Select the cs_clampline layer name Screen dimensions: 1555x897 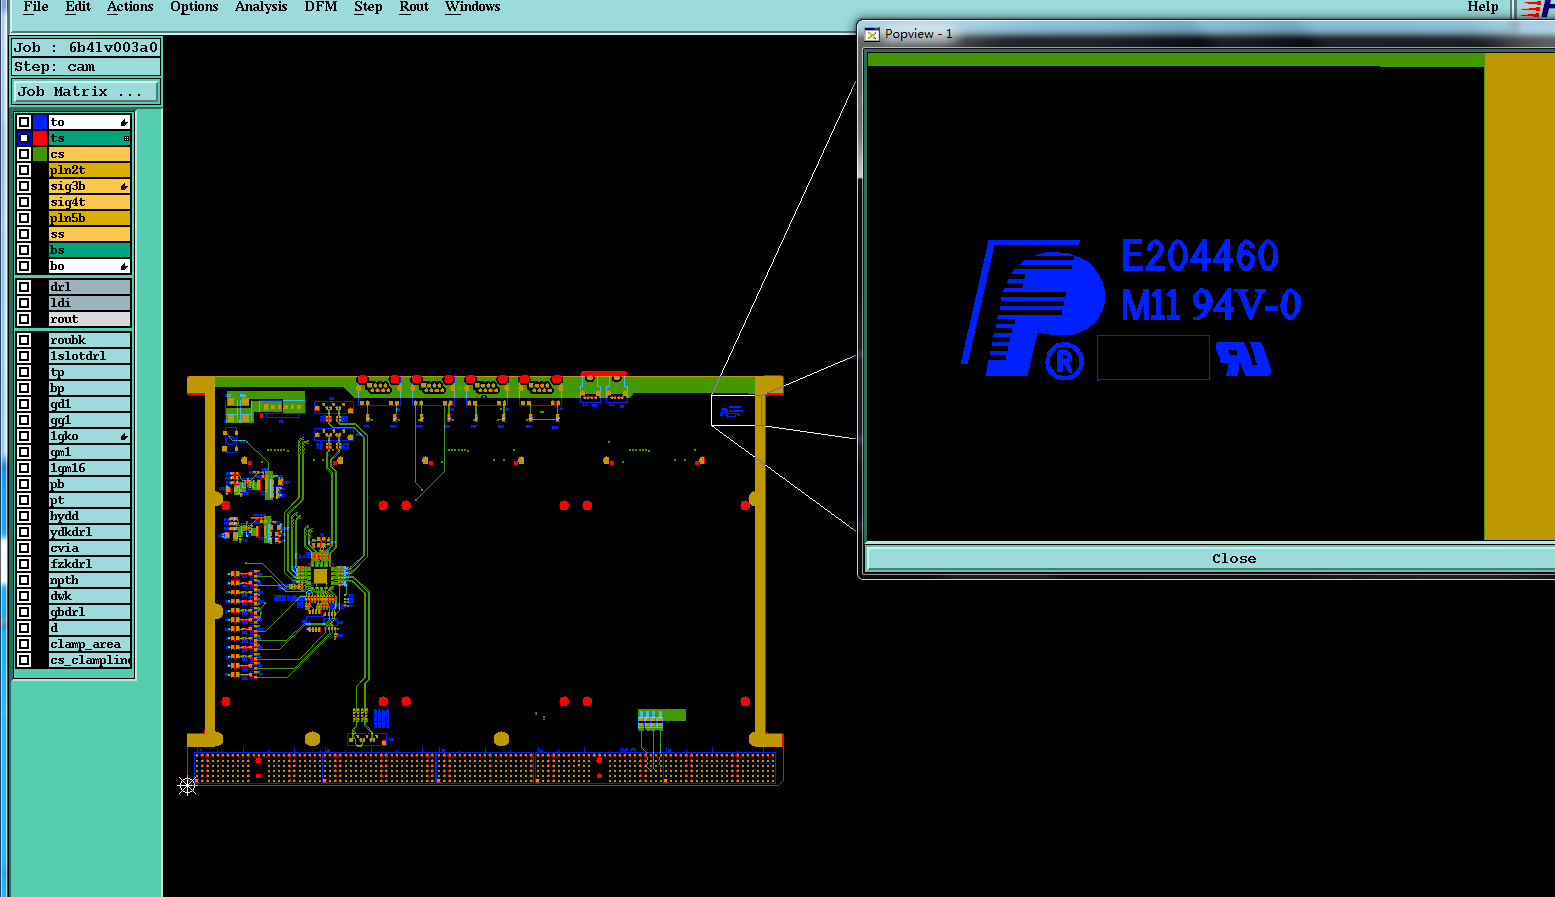pyautogui.click(x=90, y=660)
